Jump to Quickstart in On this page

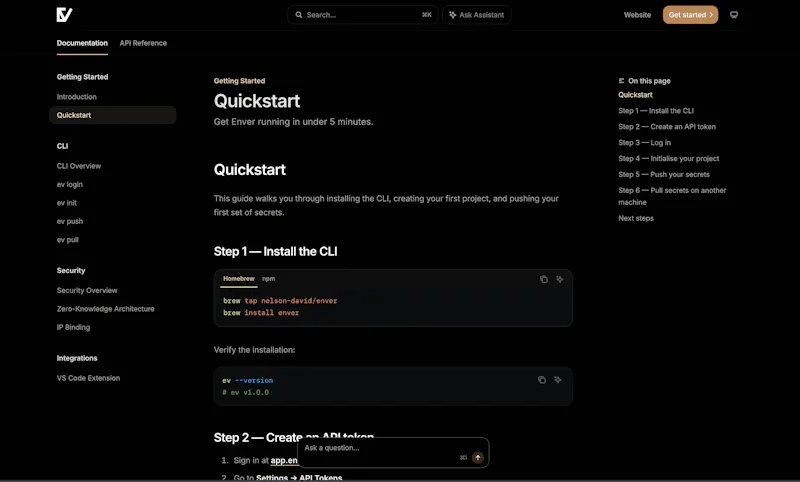pyautogui.click(x=635, y=95)
